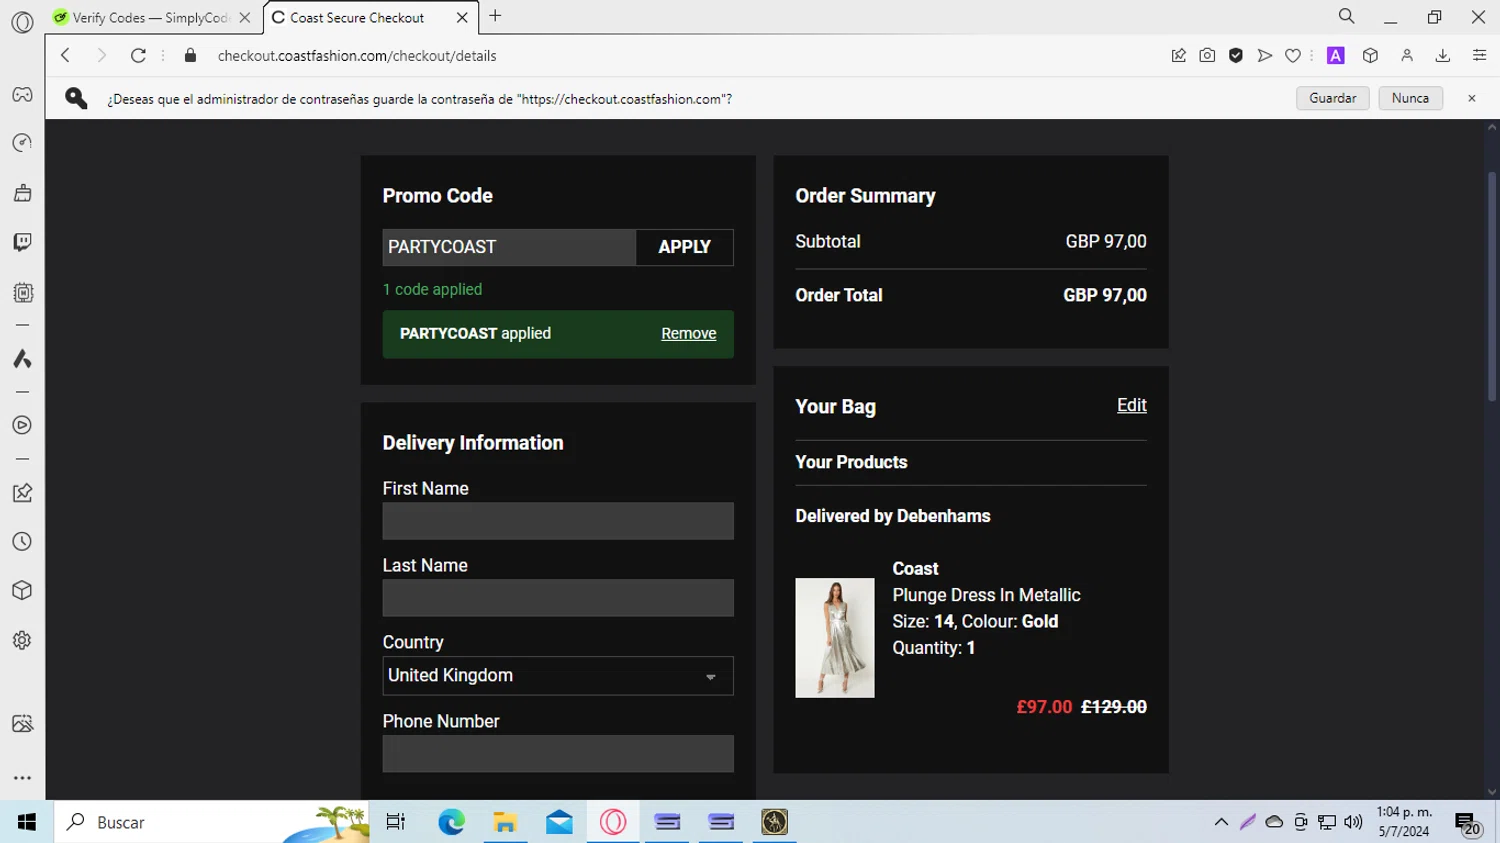Dismiss the password save prompt
Viewport: 1500px width, 843px height.
pyautogui.click(x=1472, y=98)
